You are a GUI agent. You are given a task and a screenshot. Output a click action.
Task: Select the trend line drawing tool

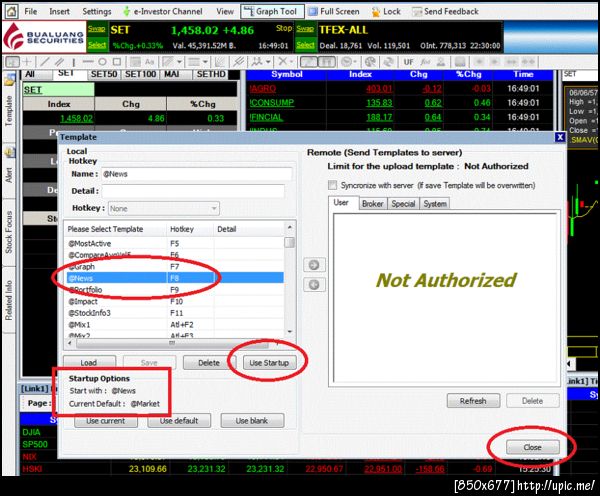[45, 62]
